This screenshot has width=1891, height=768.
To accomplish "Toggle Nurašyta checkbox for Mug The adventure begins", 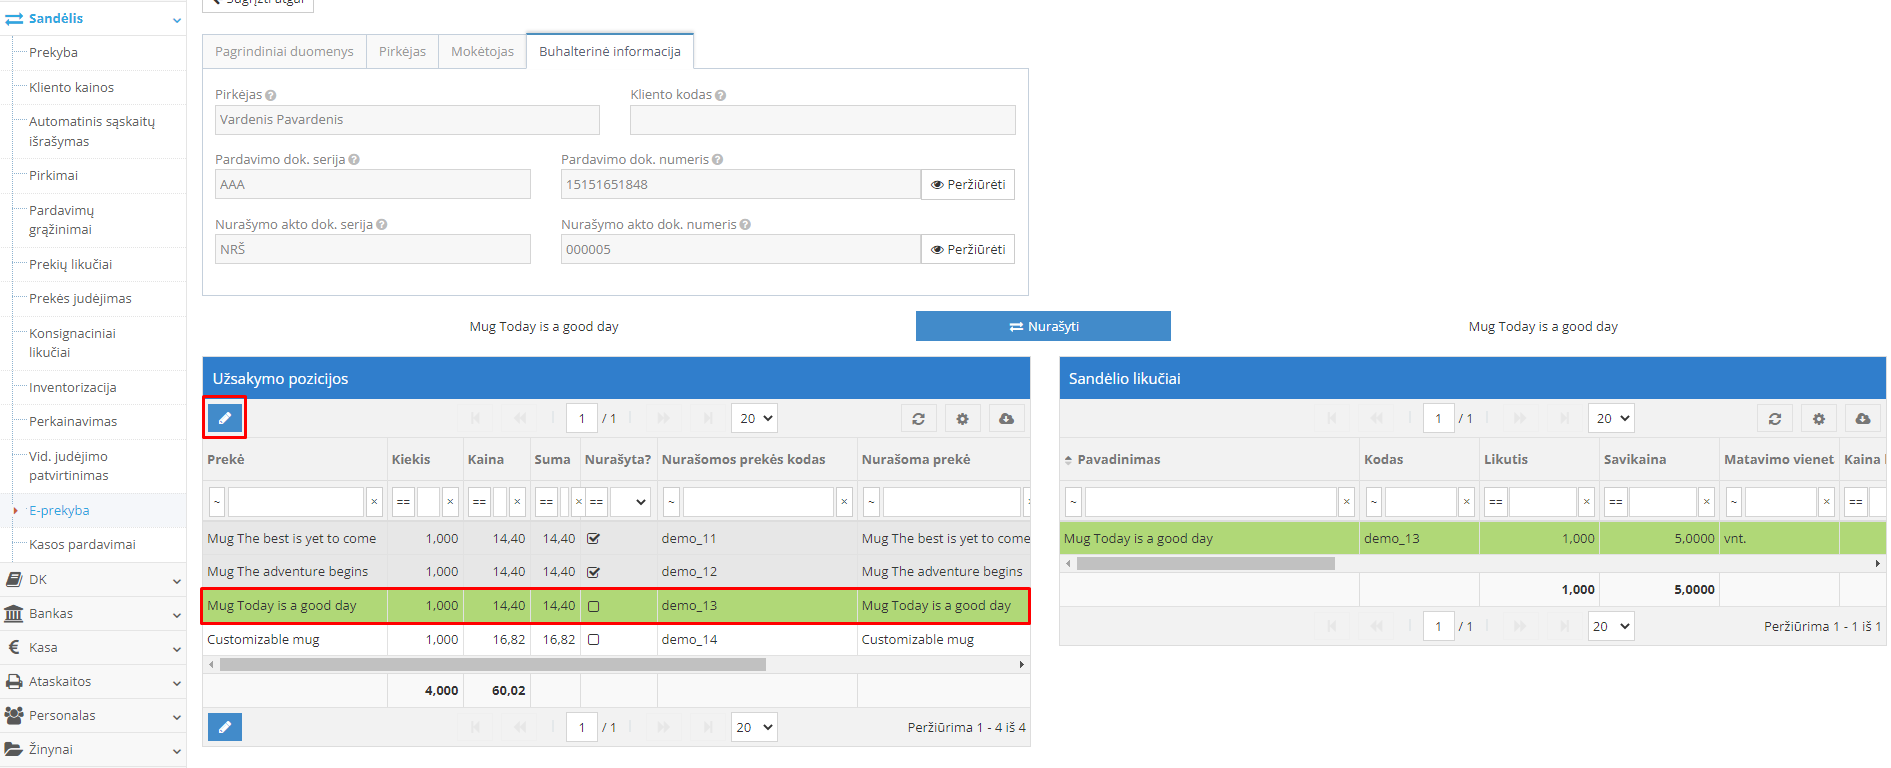I will (x=593, y=572).
